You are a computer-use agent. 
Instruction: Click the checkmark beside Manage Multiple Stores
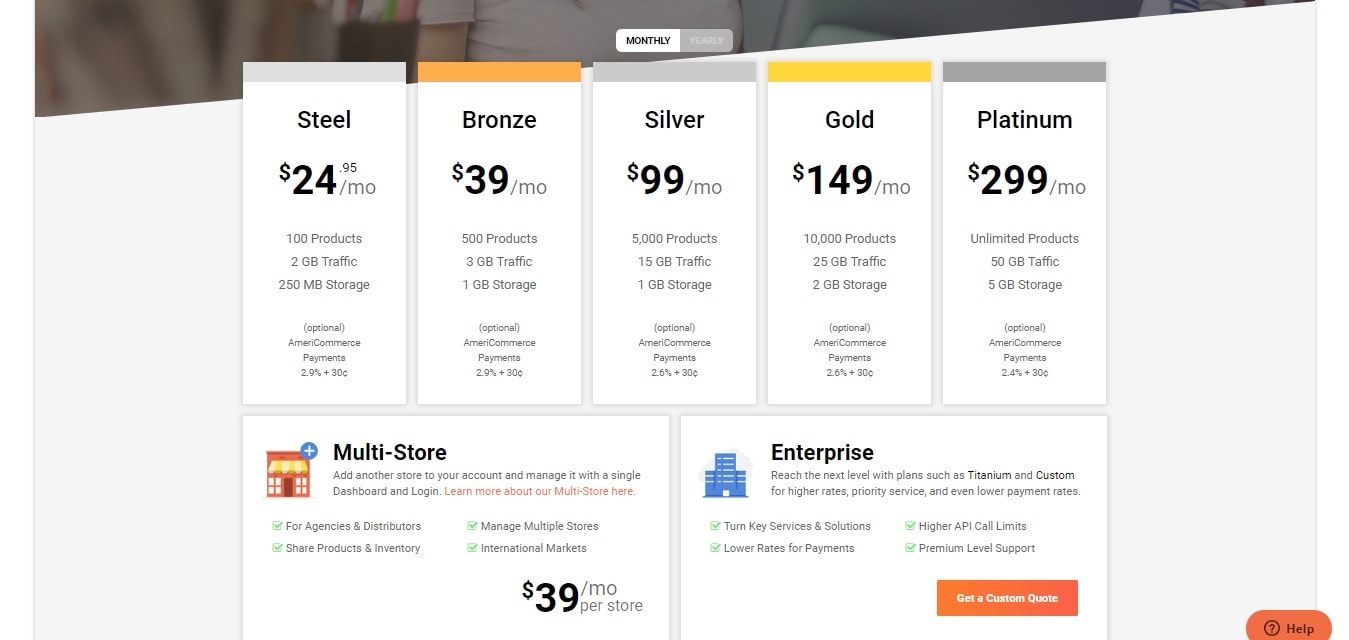click(472, 526)
